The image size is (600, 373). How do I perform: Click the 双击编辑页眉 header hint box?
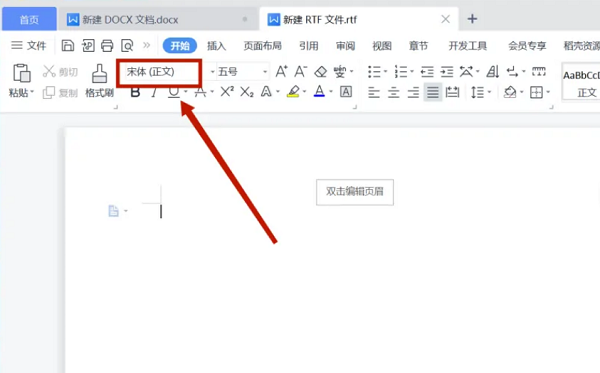pos(355,192)
